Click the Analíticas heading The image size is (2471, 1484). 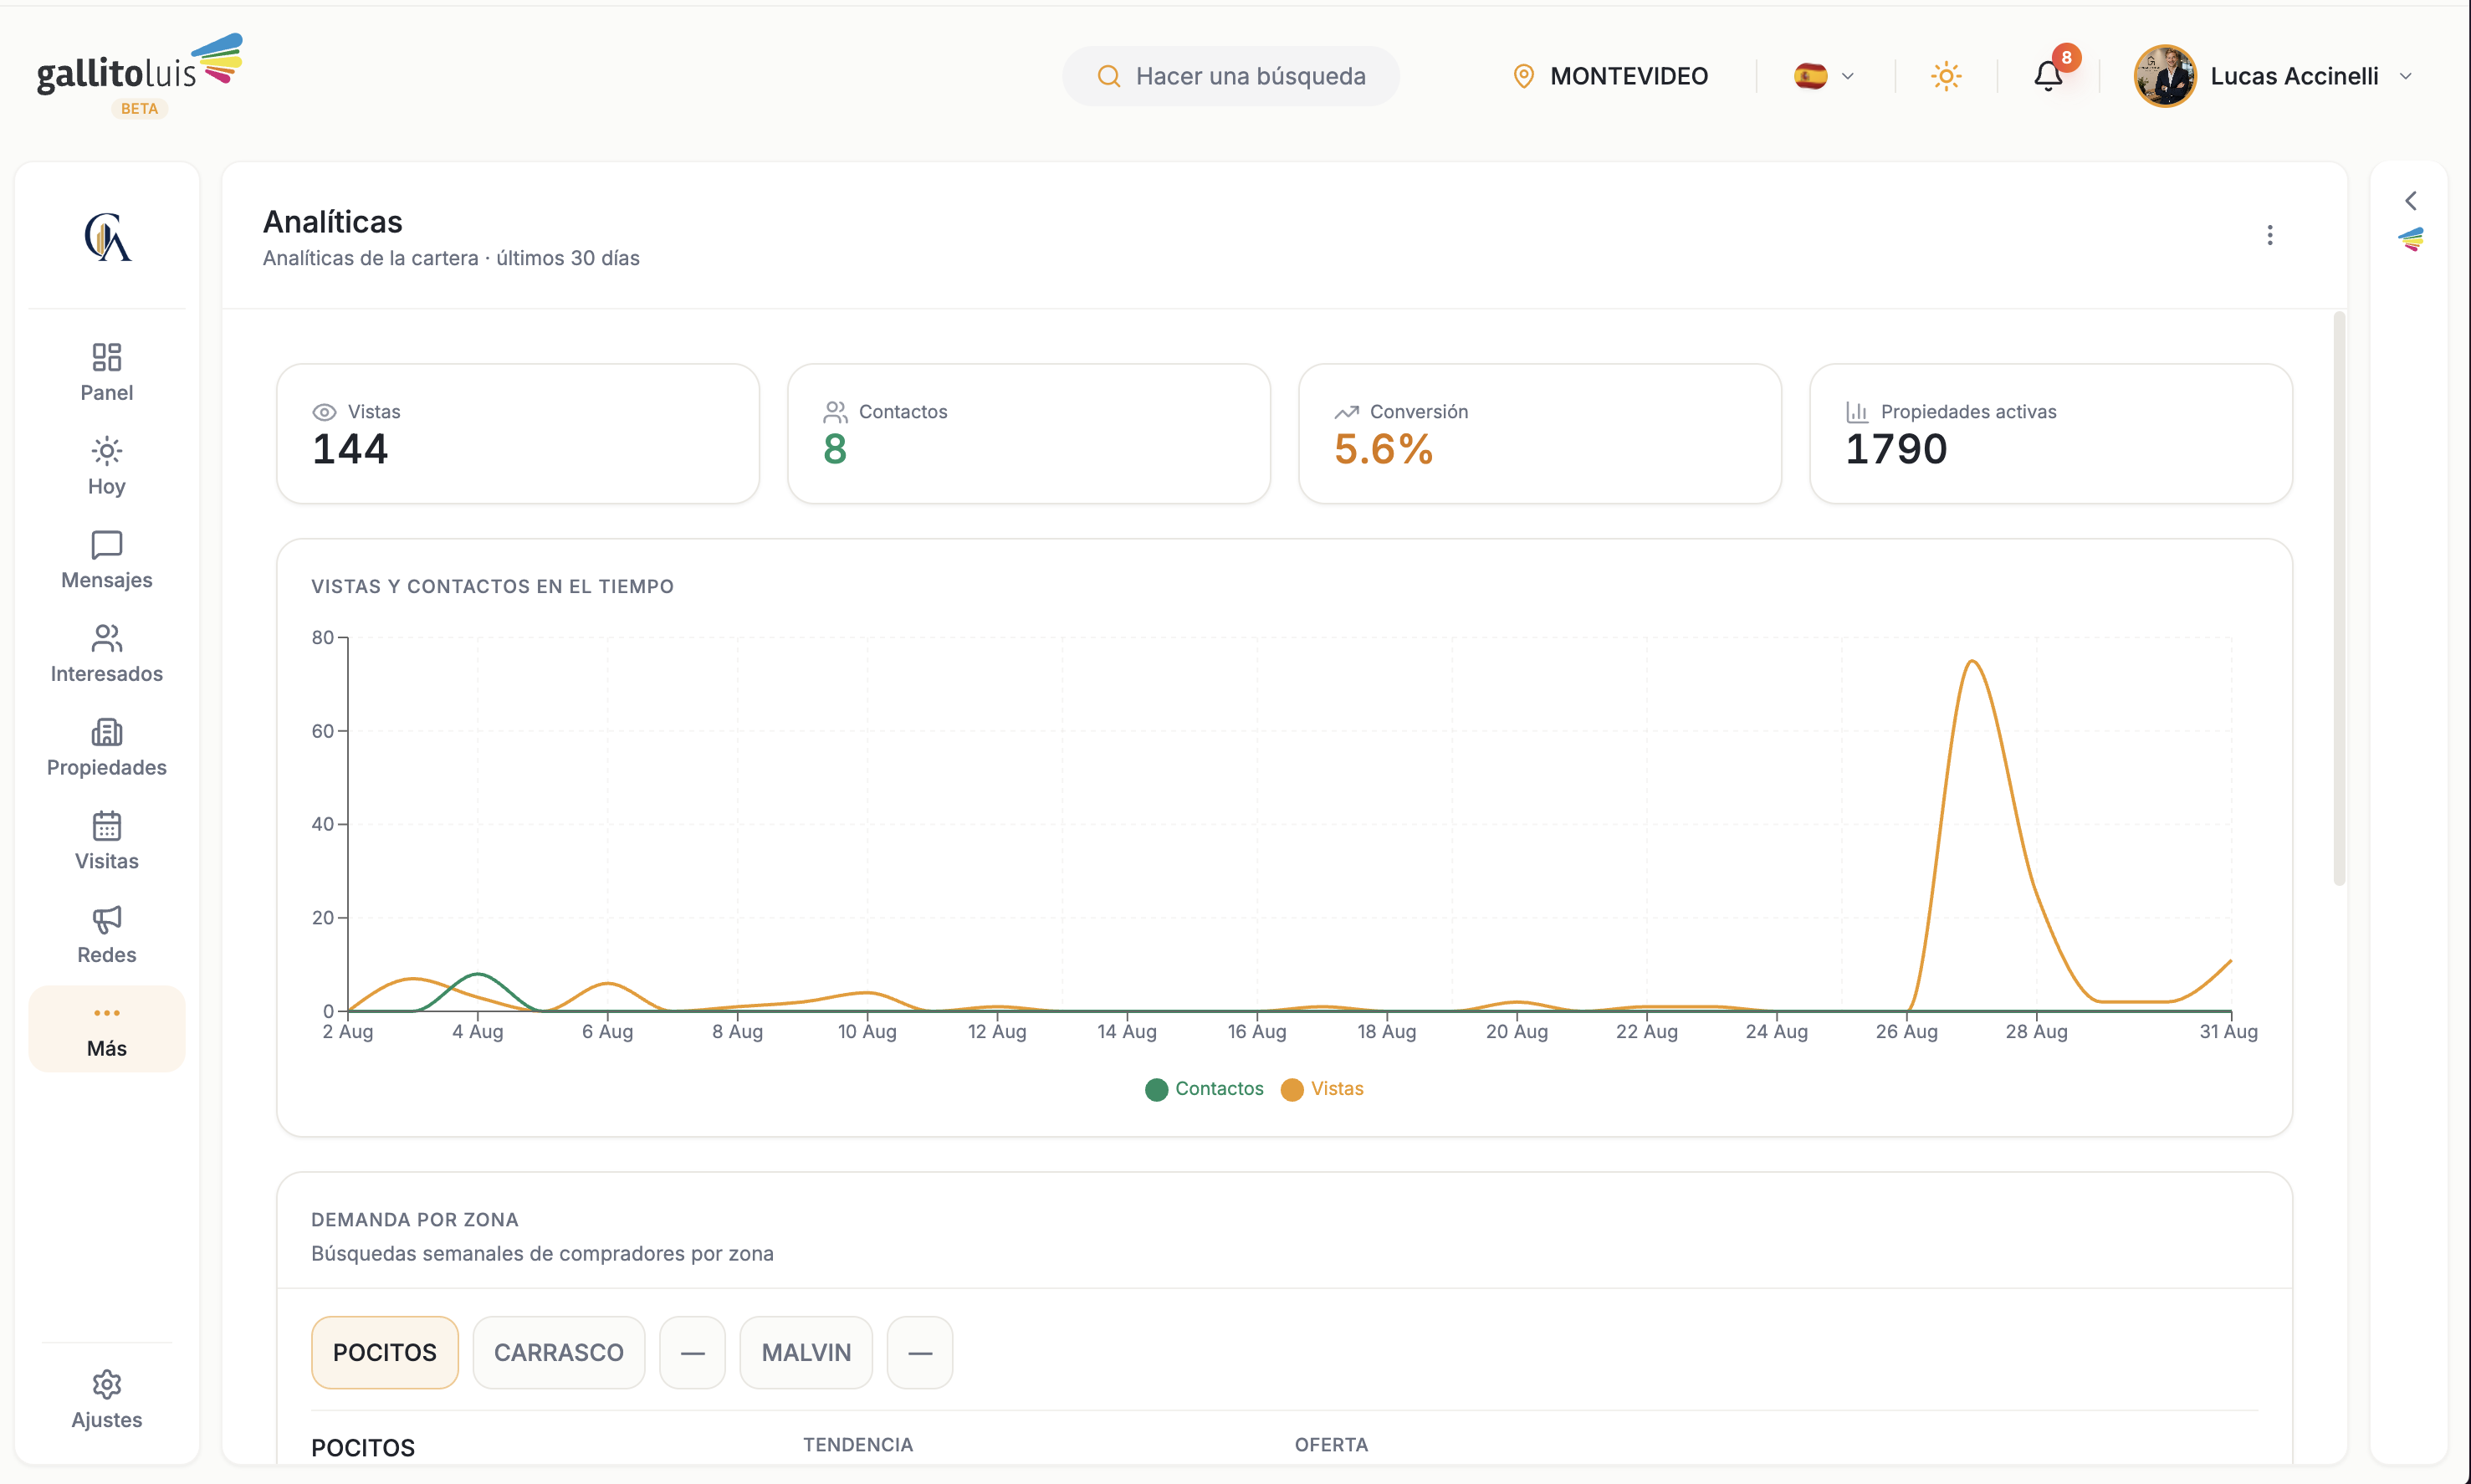(x=332, y=221)
